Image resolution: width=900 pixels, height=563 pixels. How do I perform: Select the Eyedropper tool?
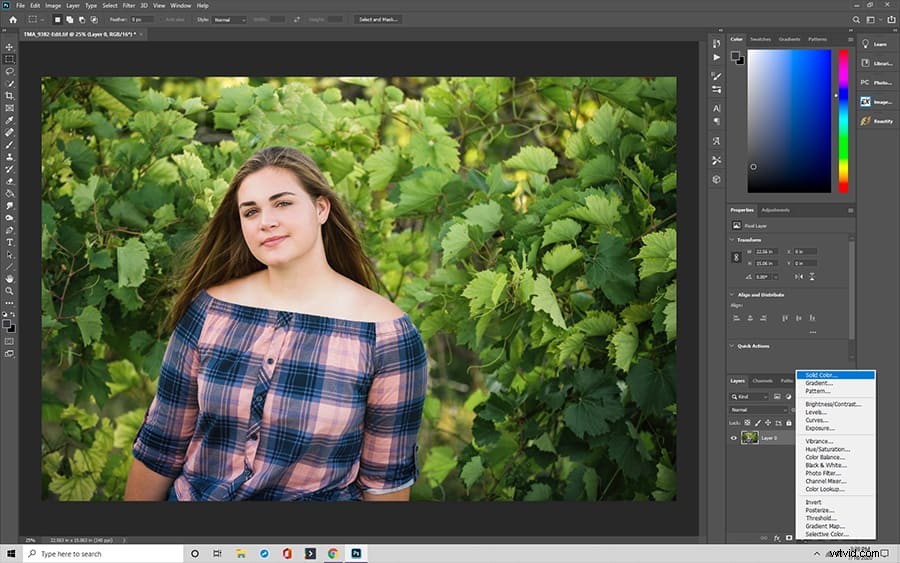click(x=9, y=120)
